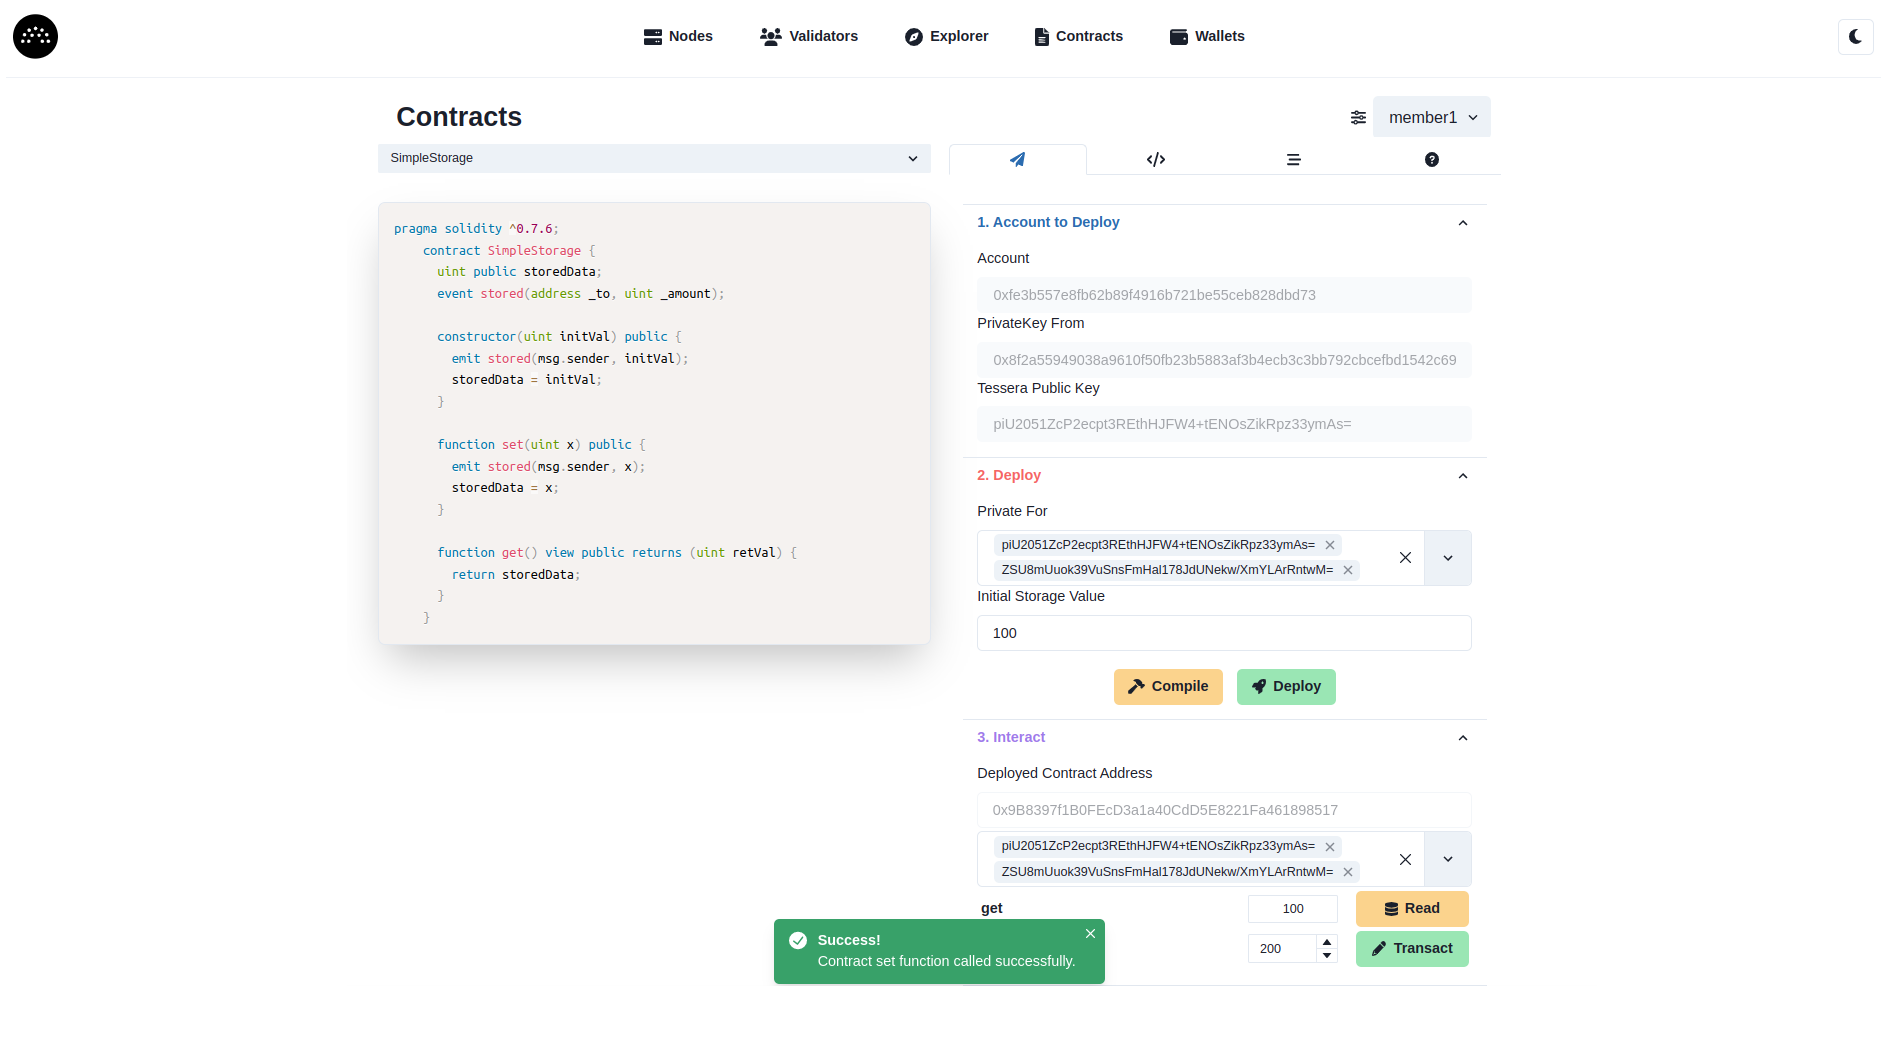Select the deploy paper plane tab icon
The image size is (1899, 1042).
pyautogui.click(x=1017, y=159)
